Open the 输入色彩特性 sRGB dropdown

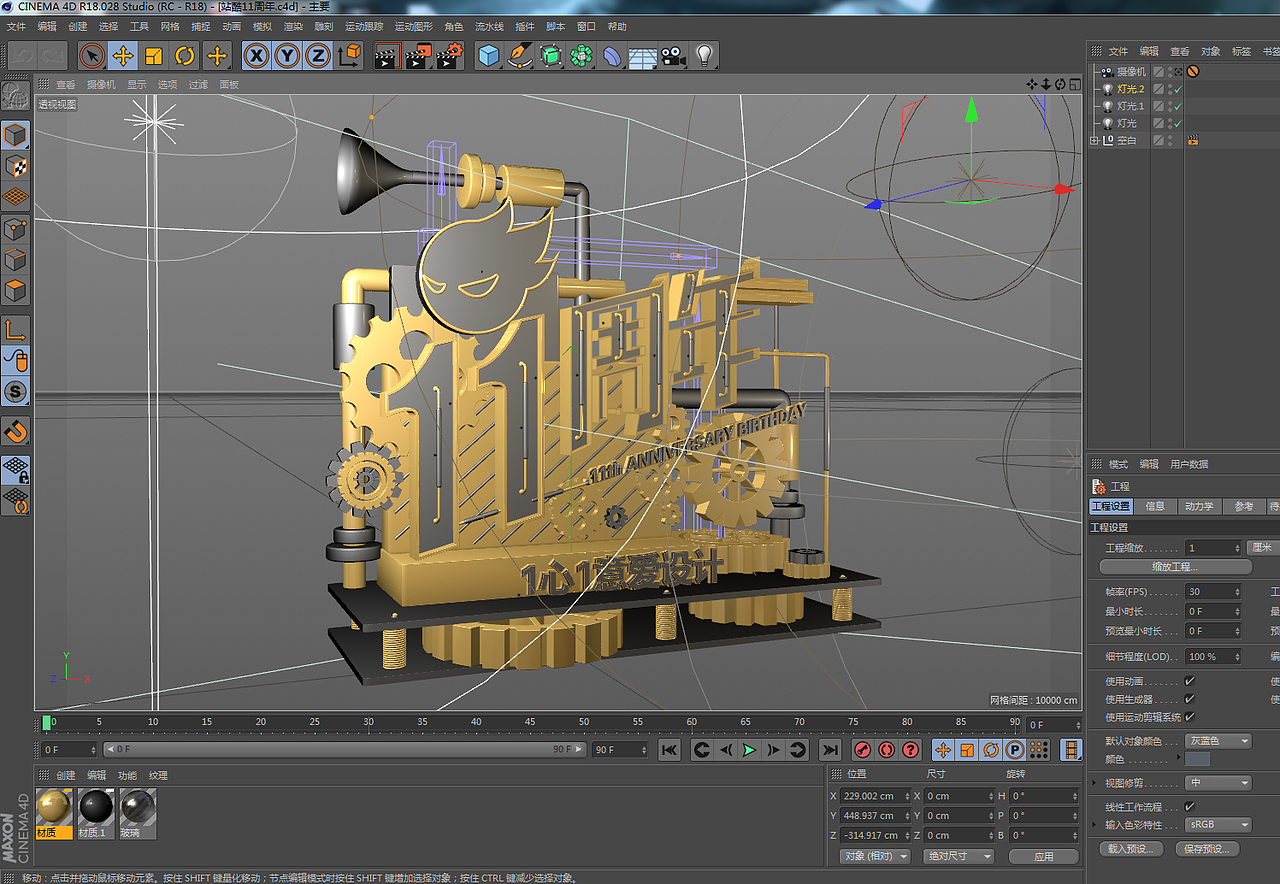pos(1218,825)
